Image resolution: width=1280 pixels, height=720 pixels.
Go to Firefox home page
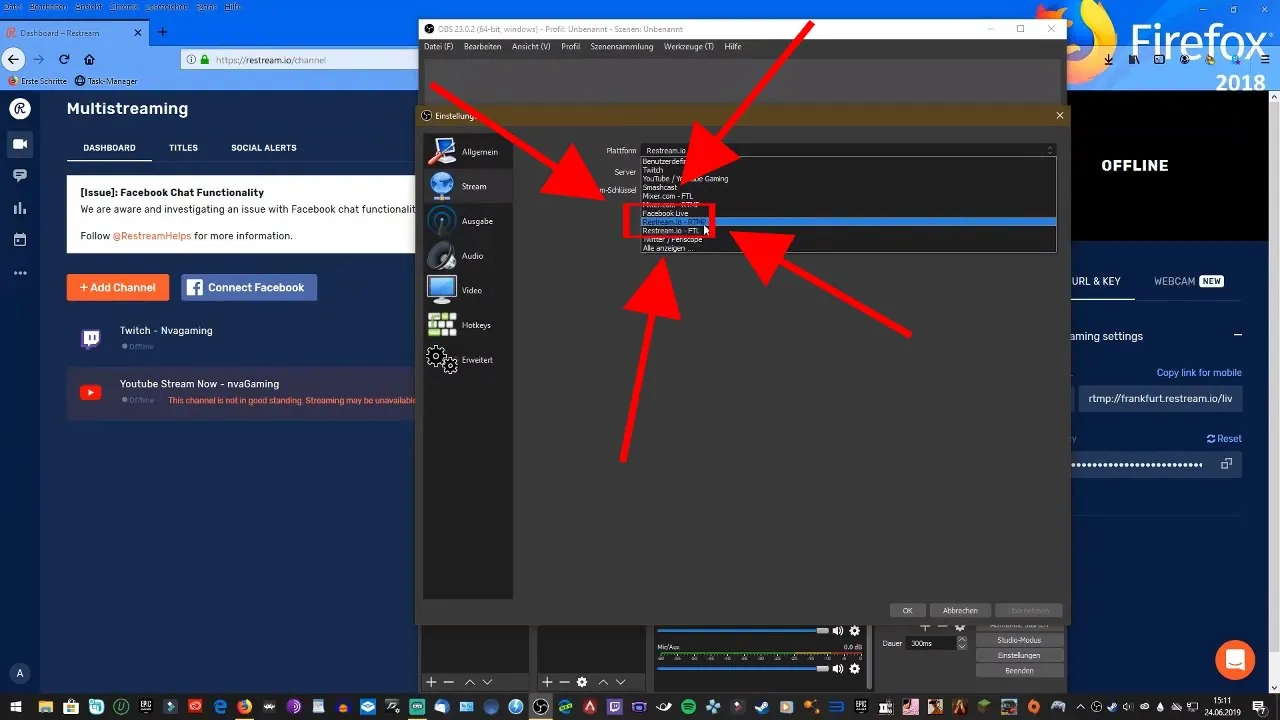point(90,60)
